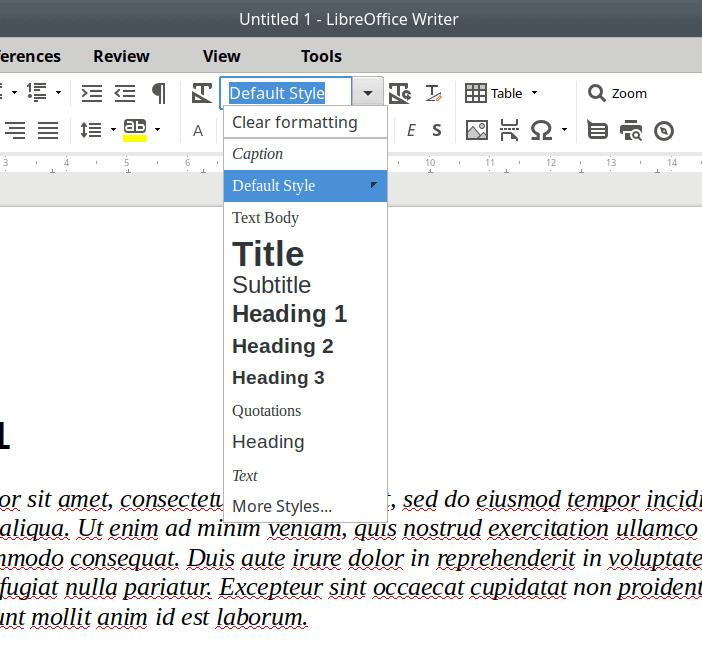702x649 pixels.
Task: Open the Table dropdown arrow
Action: (534, 93)
